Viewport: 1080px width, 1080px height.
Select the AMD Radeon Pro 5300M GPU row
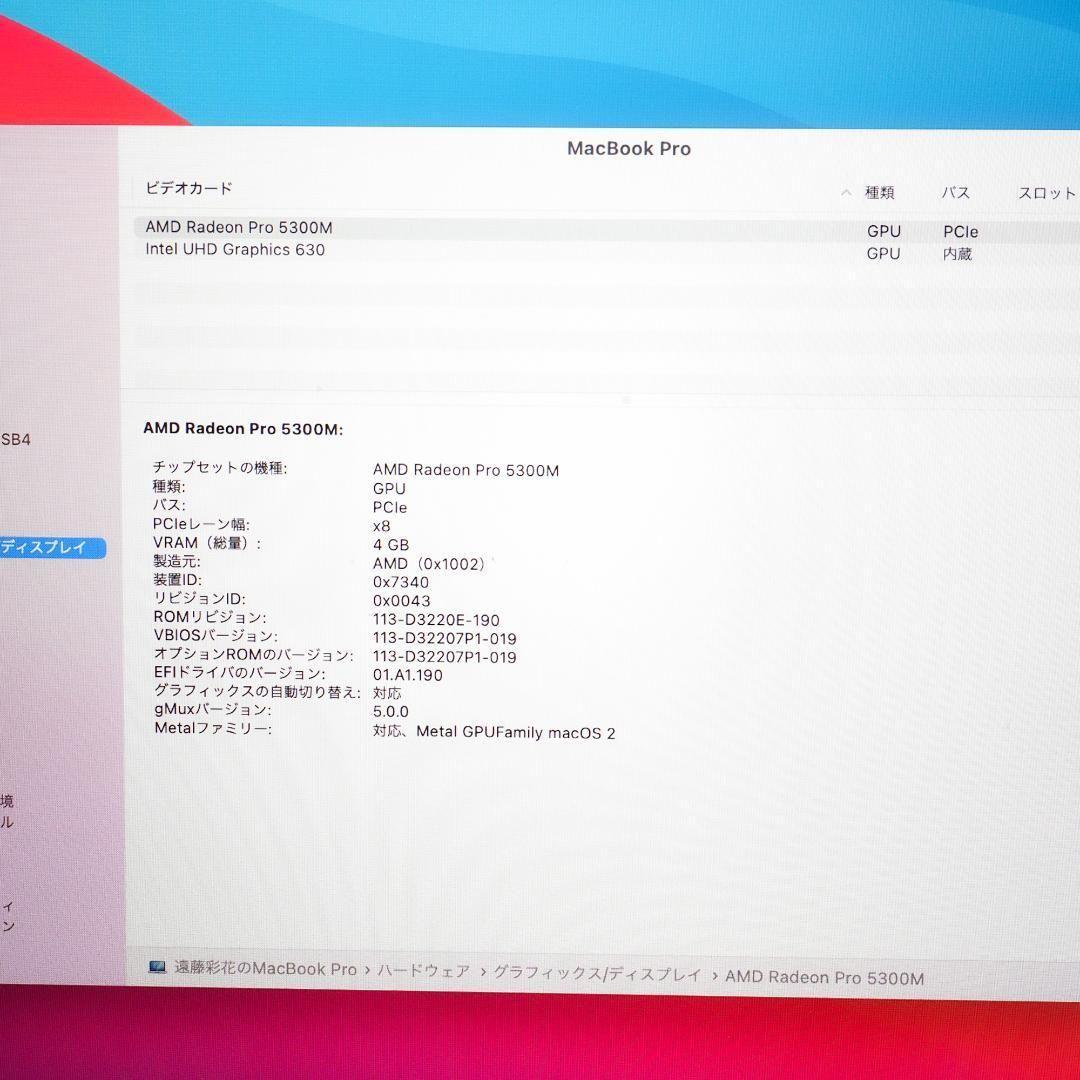coord(238,227)
